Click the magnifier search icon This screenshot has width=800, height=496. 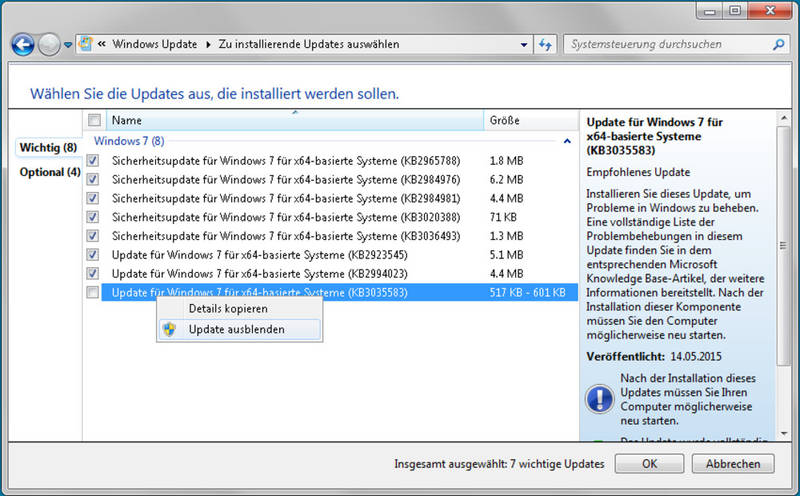click(x=779, y=44)
